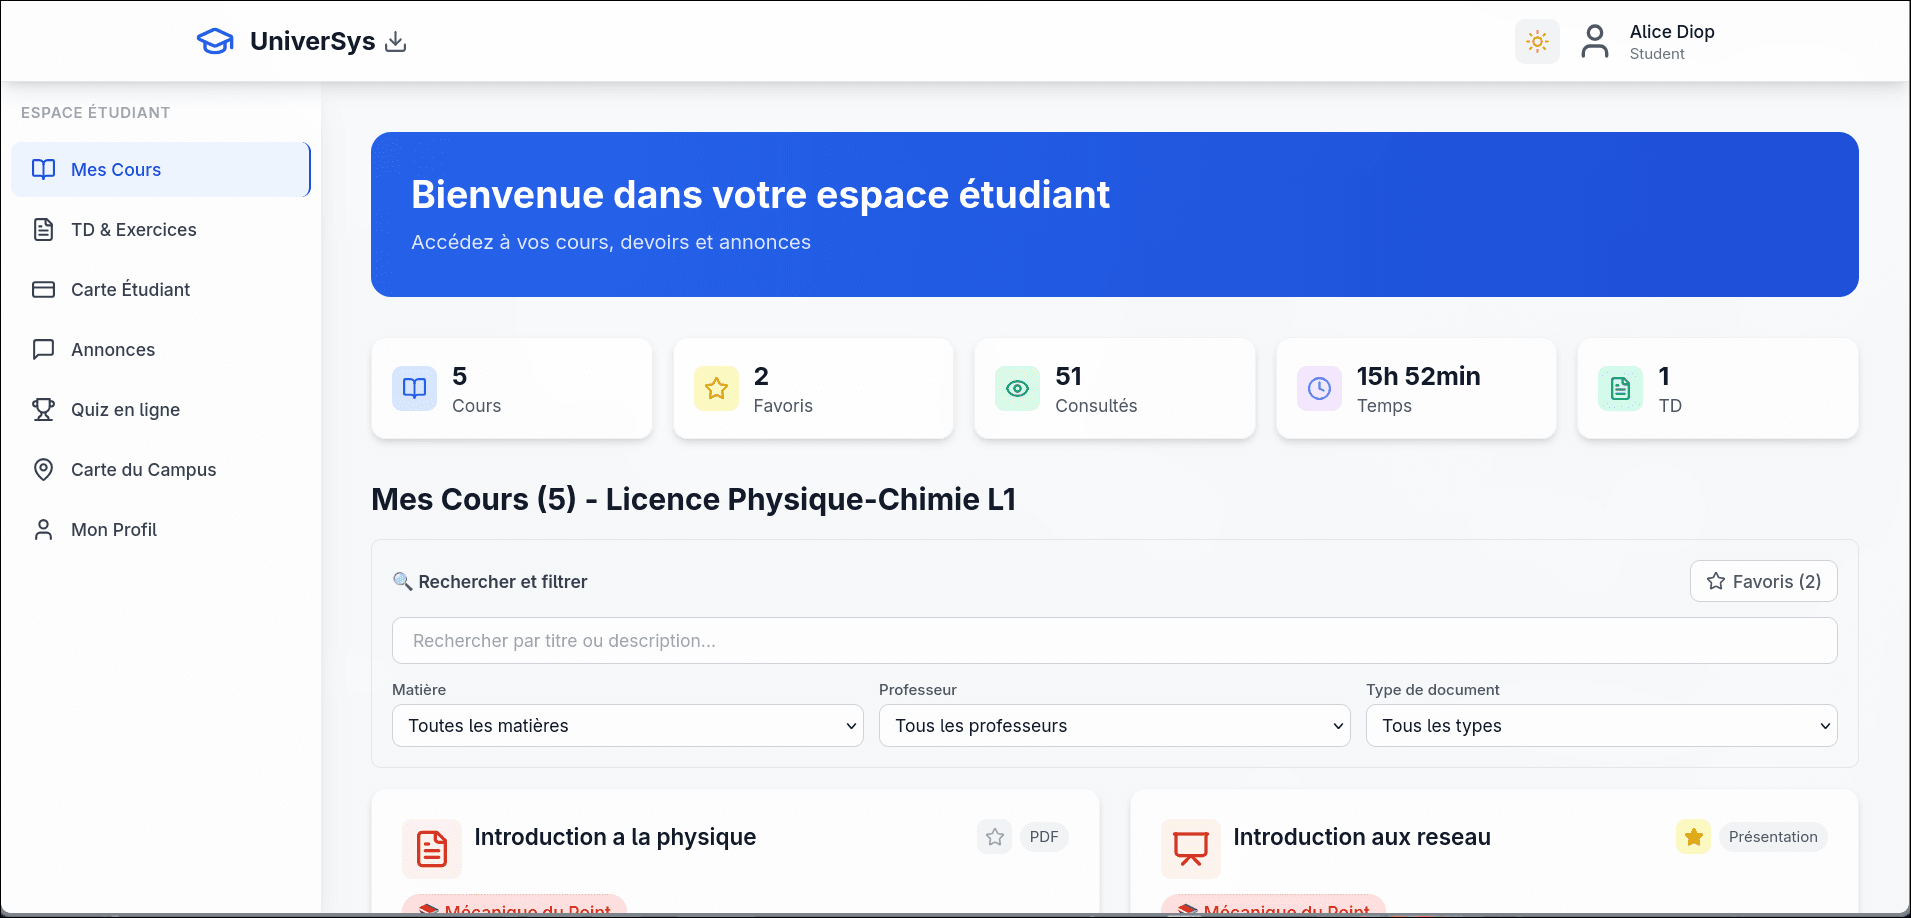Image resolution: width=1911 pixels, height=918 pixels.
Task: Open the Tous les types dropdown
Action: [1601, 725]
